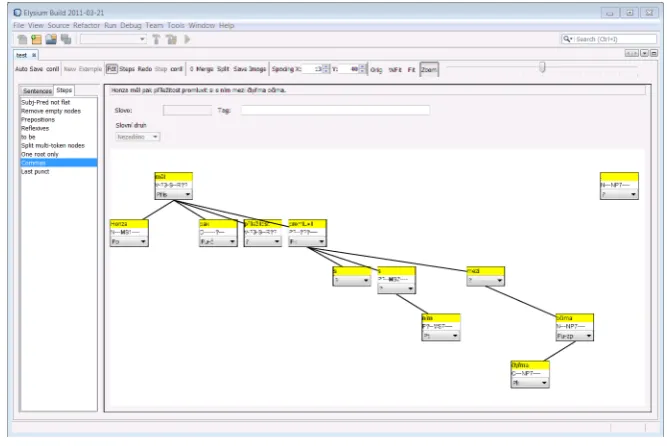Select the 'Reflexives' step
Screen dimensions: 667x446
tap(59, 129)
